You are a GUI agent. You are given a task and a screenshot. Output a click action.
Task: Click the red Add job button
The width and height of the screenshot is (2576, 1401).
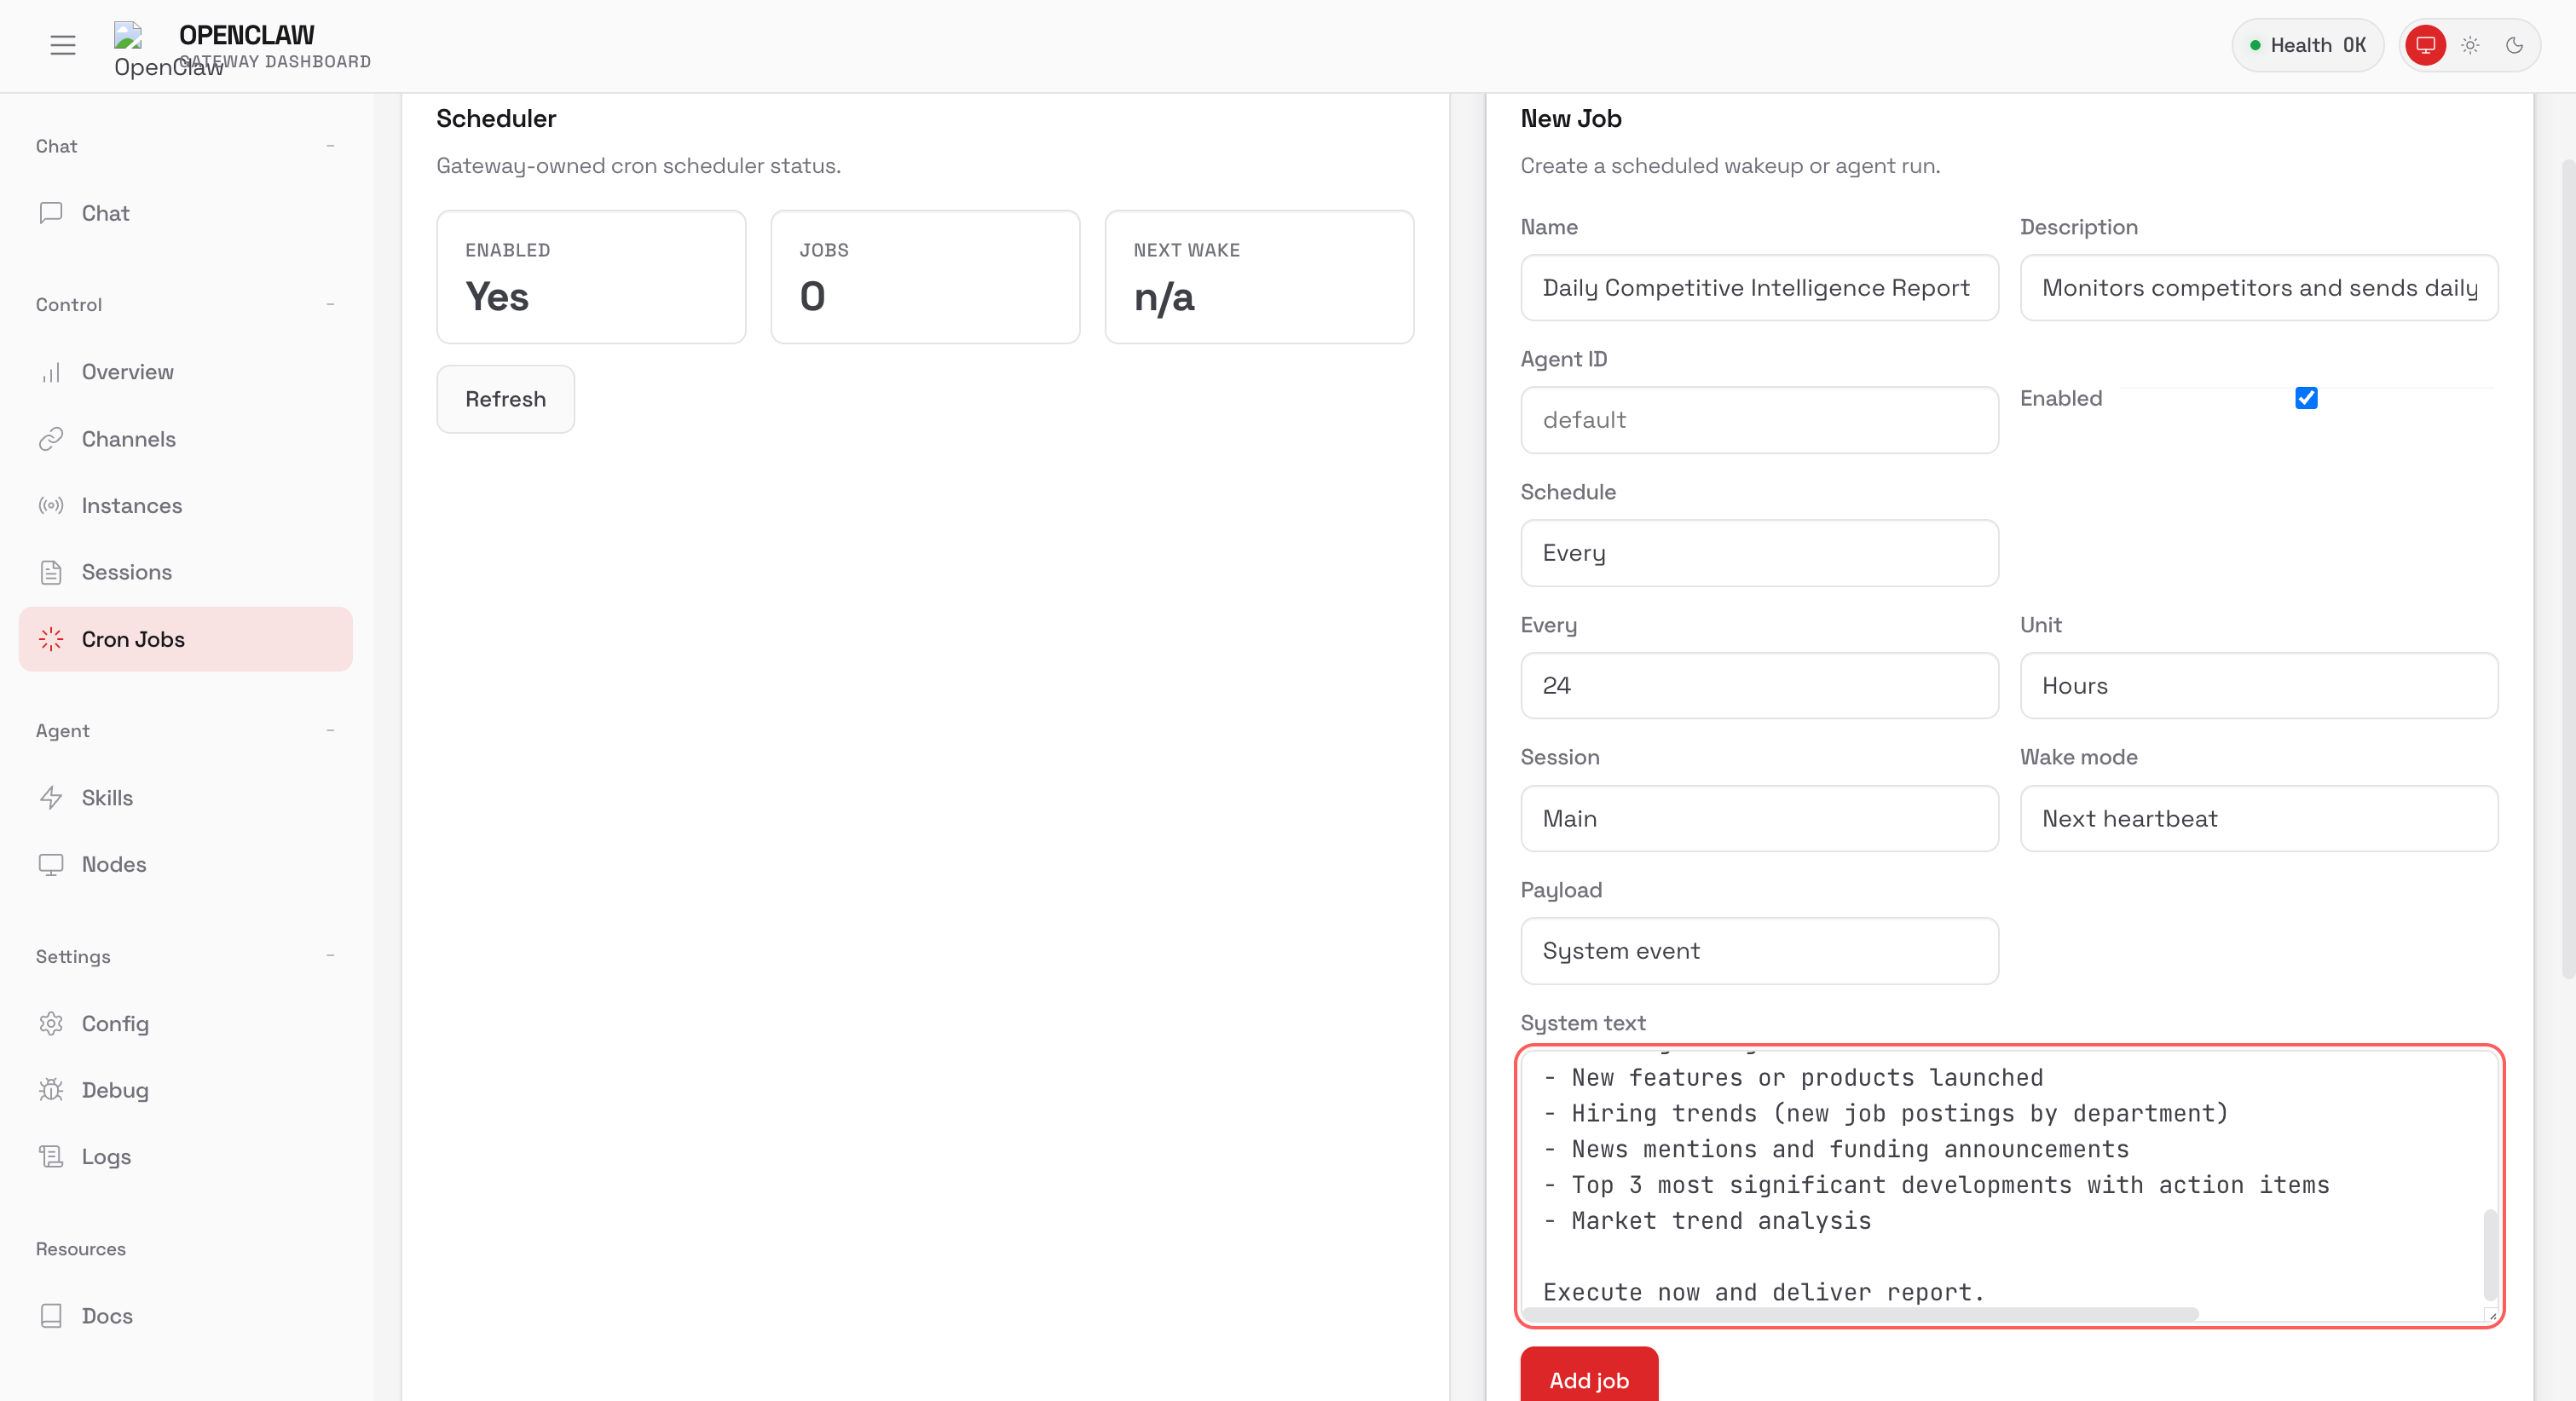pyautogui.click(x=1588, y=1380)
